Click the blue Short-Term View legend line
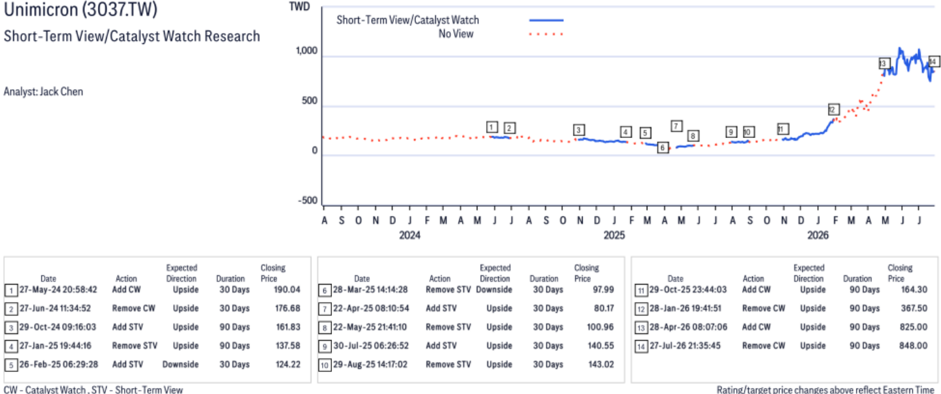 point(546,20)
